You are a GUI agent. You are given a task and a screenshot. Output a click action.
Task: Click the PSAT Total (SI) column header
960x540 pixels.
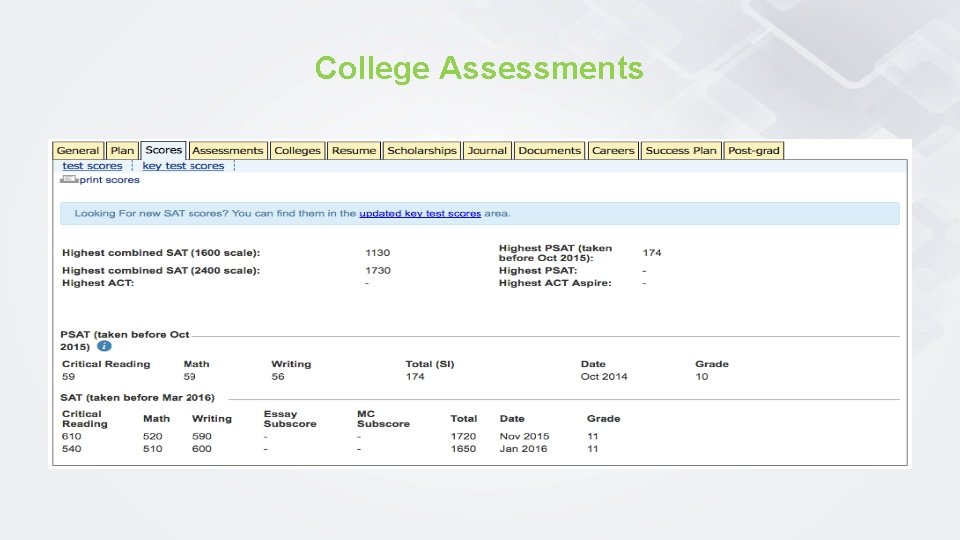[430, 364]
